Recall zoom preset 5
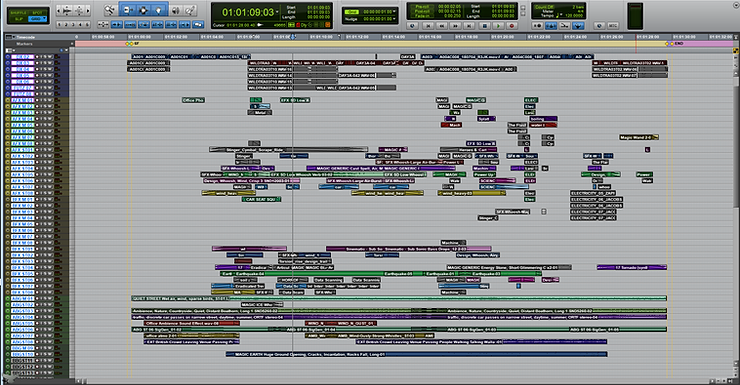The image size is (740, 385). coord(87,24)
